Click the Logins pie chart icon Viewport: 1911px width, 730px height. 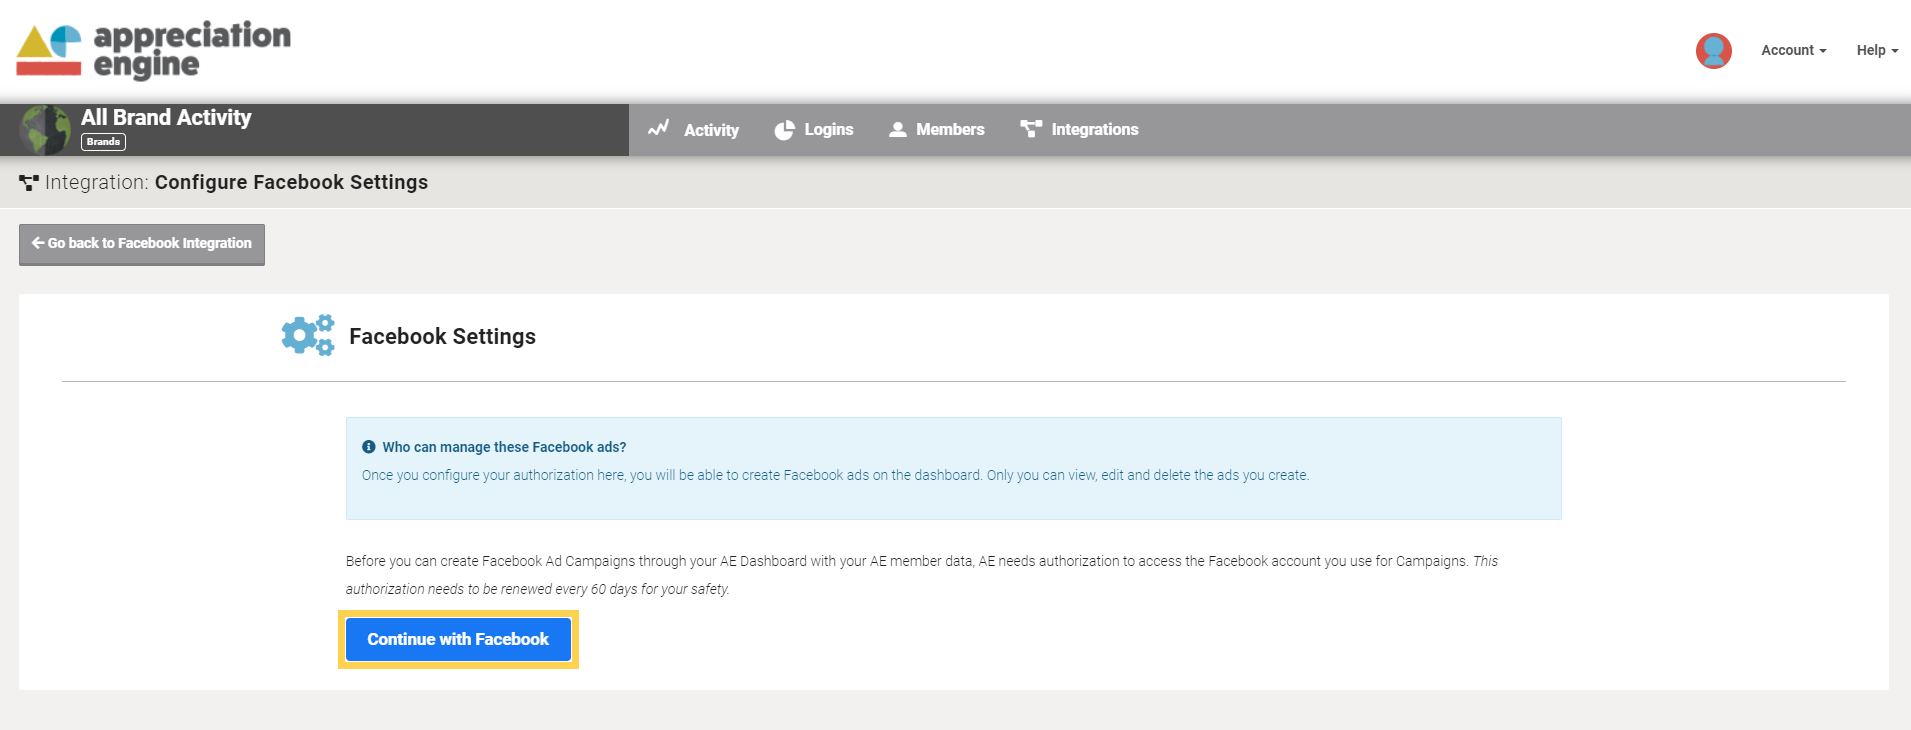tap(785, 130)
